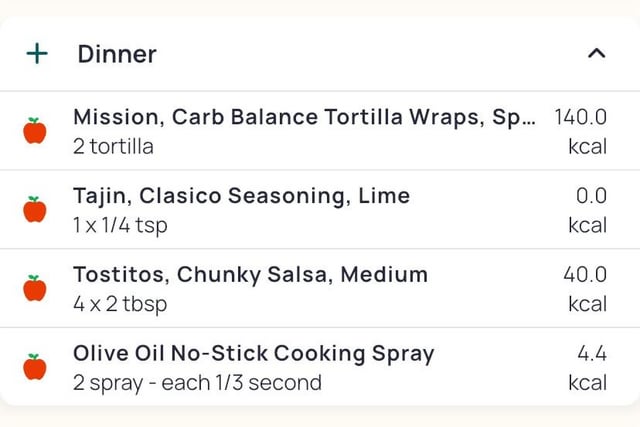This screenshot has width=640, height=427.
Task: Tap apple icon beside Olive Oil Cooking Spray
Action: point(35,367)
